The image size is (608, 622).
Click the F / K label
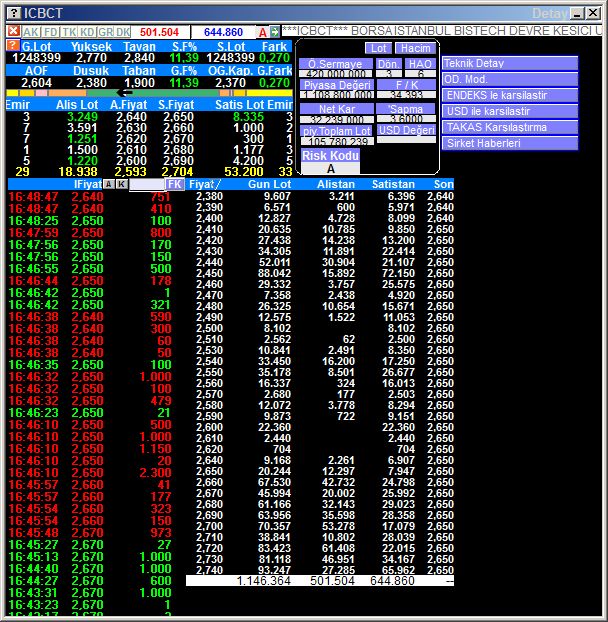pos(407,85)
